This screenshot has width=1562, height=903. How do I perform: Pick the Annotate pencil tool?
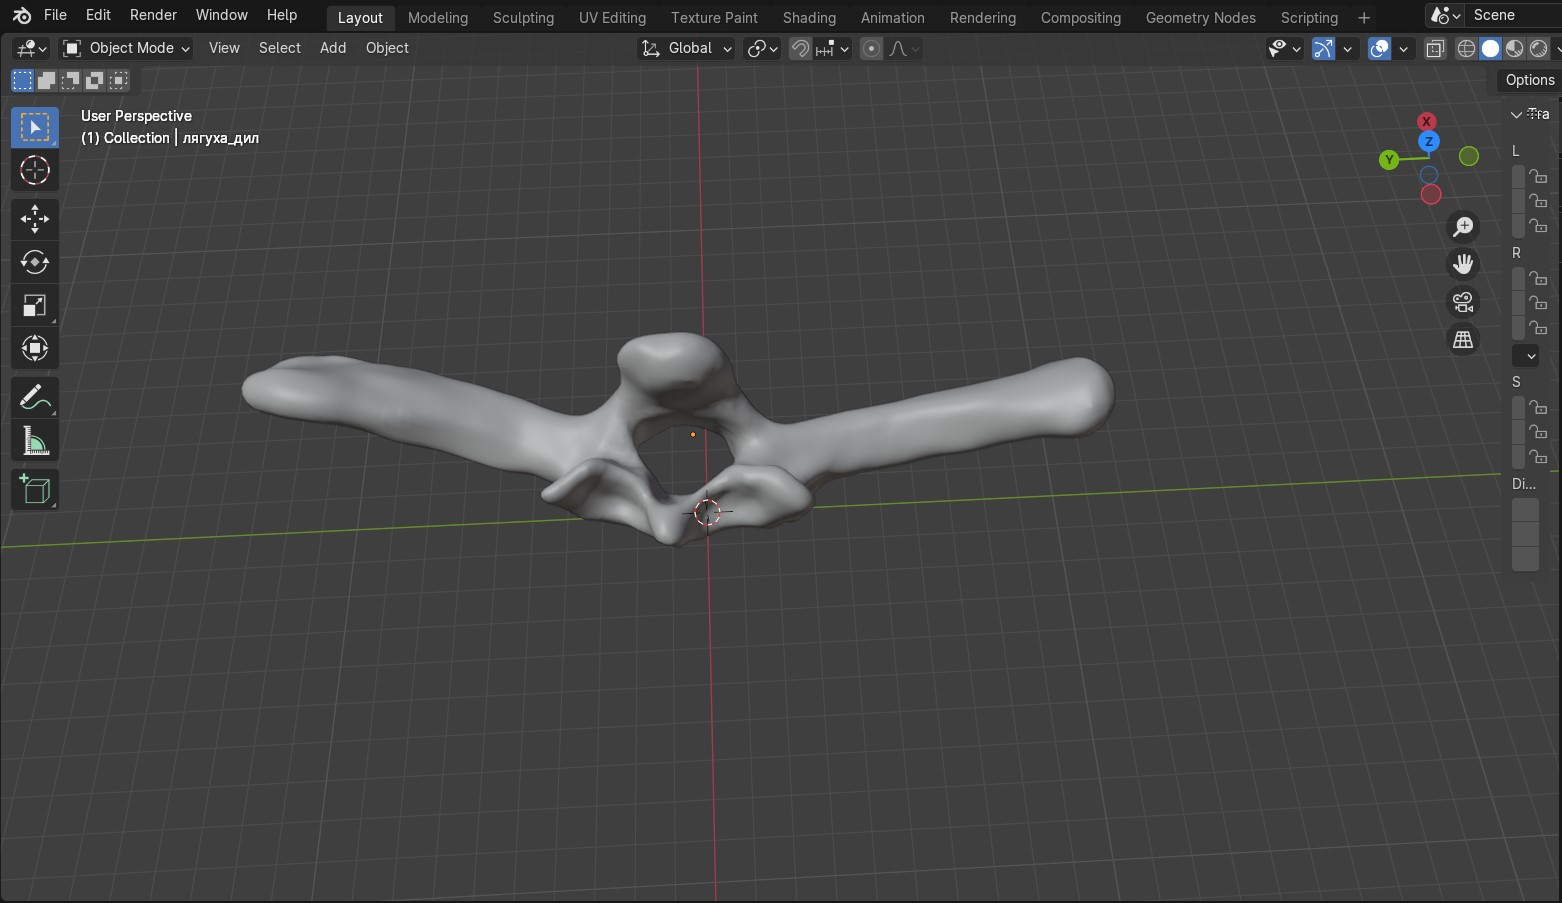pyautogui.click(x=35, y=398)
